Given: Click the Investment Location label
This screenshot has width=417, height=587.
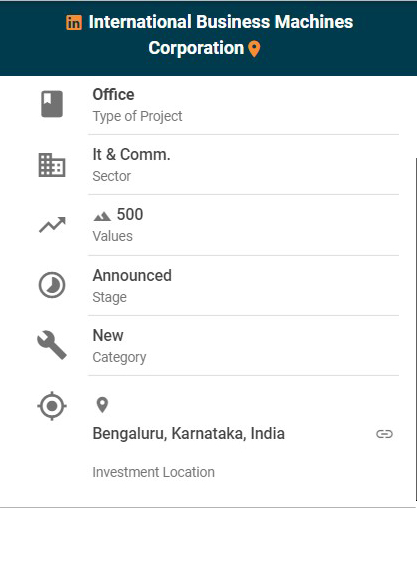Looking at the screenshot, I should tap(153, 472).
